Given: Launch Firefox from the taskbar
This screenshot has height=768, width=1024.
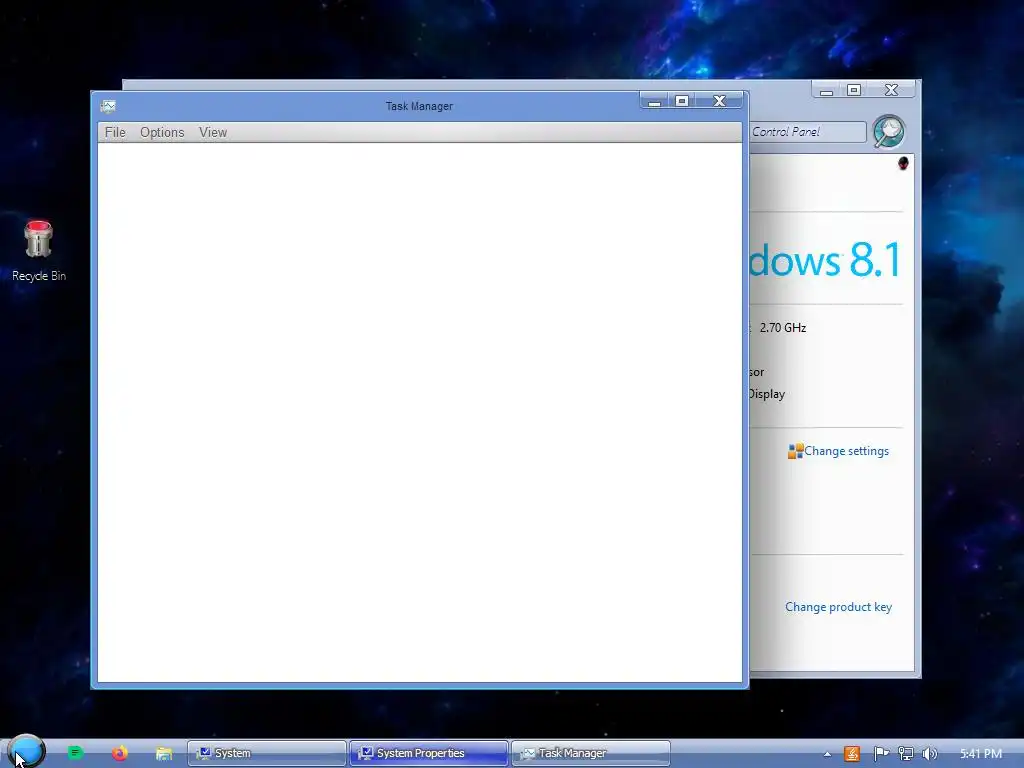Looking at the screenshot, I should tap(120, 753).
